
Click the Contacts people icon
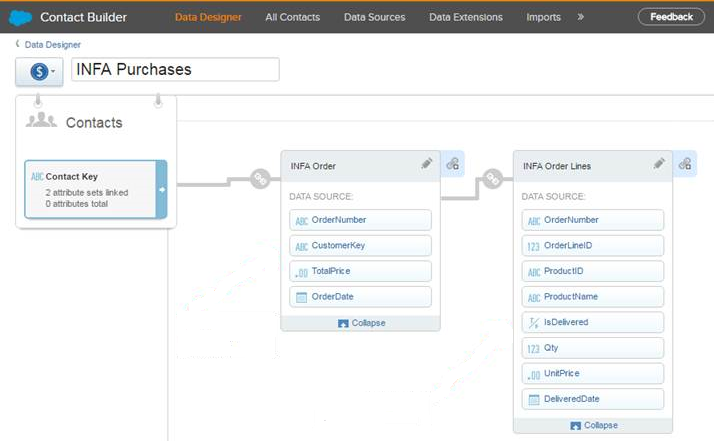click(41, 120)
